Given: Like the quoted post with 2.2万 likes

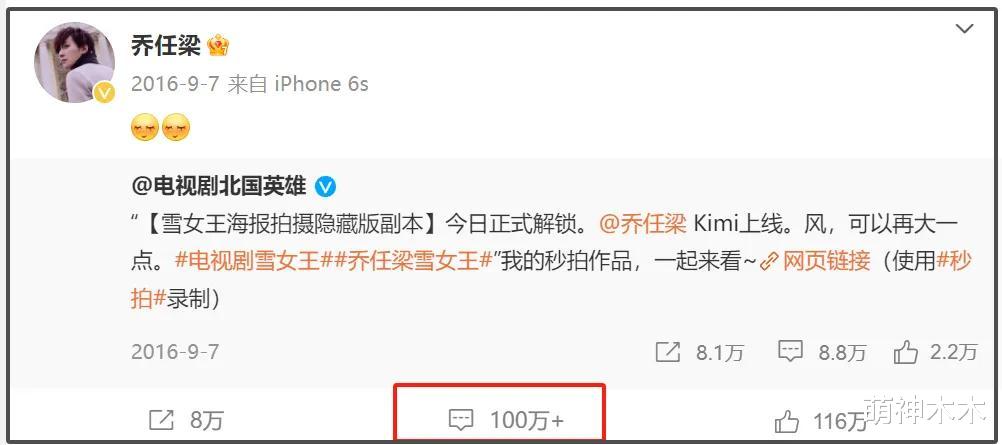Looking at the screenshot, I should pyautogui.click(x=936, y=352).
